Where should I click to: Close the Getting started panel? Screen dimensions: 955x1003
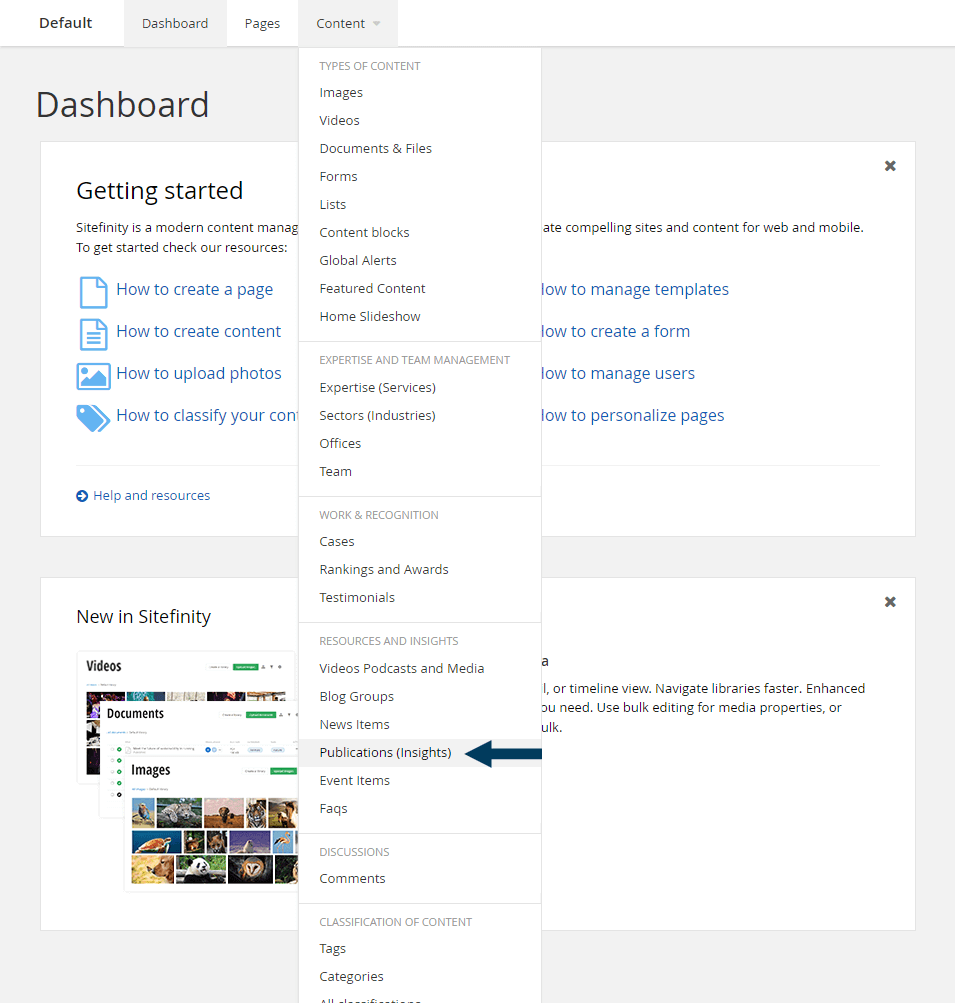pos(890,166)
